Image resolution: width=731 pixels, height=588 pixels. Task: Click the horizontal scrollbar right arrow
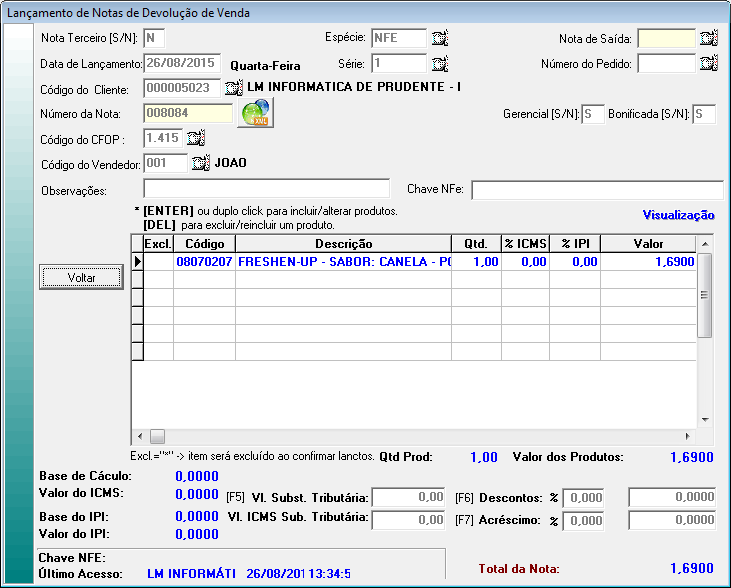pos(687,436)
